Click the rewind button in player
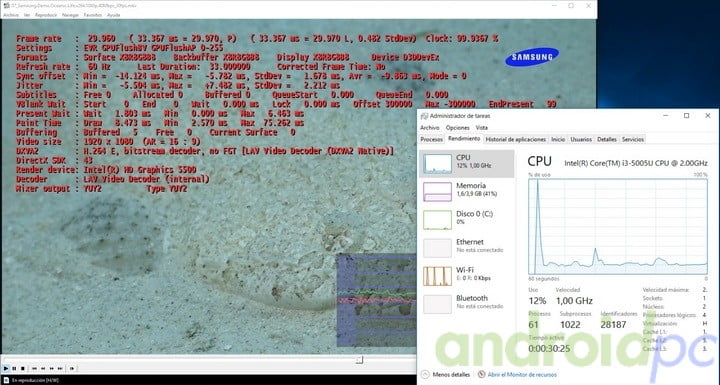This screenshot has width=720, height=385. (x=43, y=368)
